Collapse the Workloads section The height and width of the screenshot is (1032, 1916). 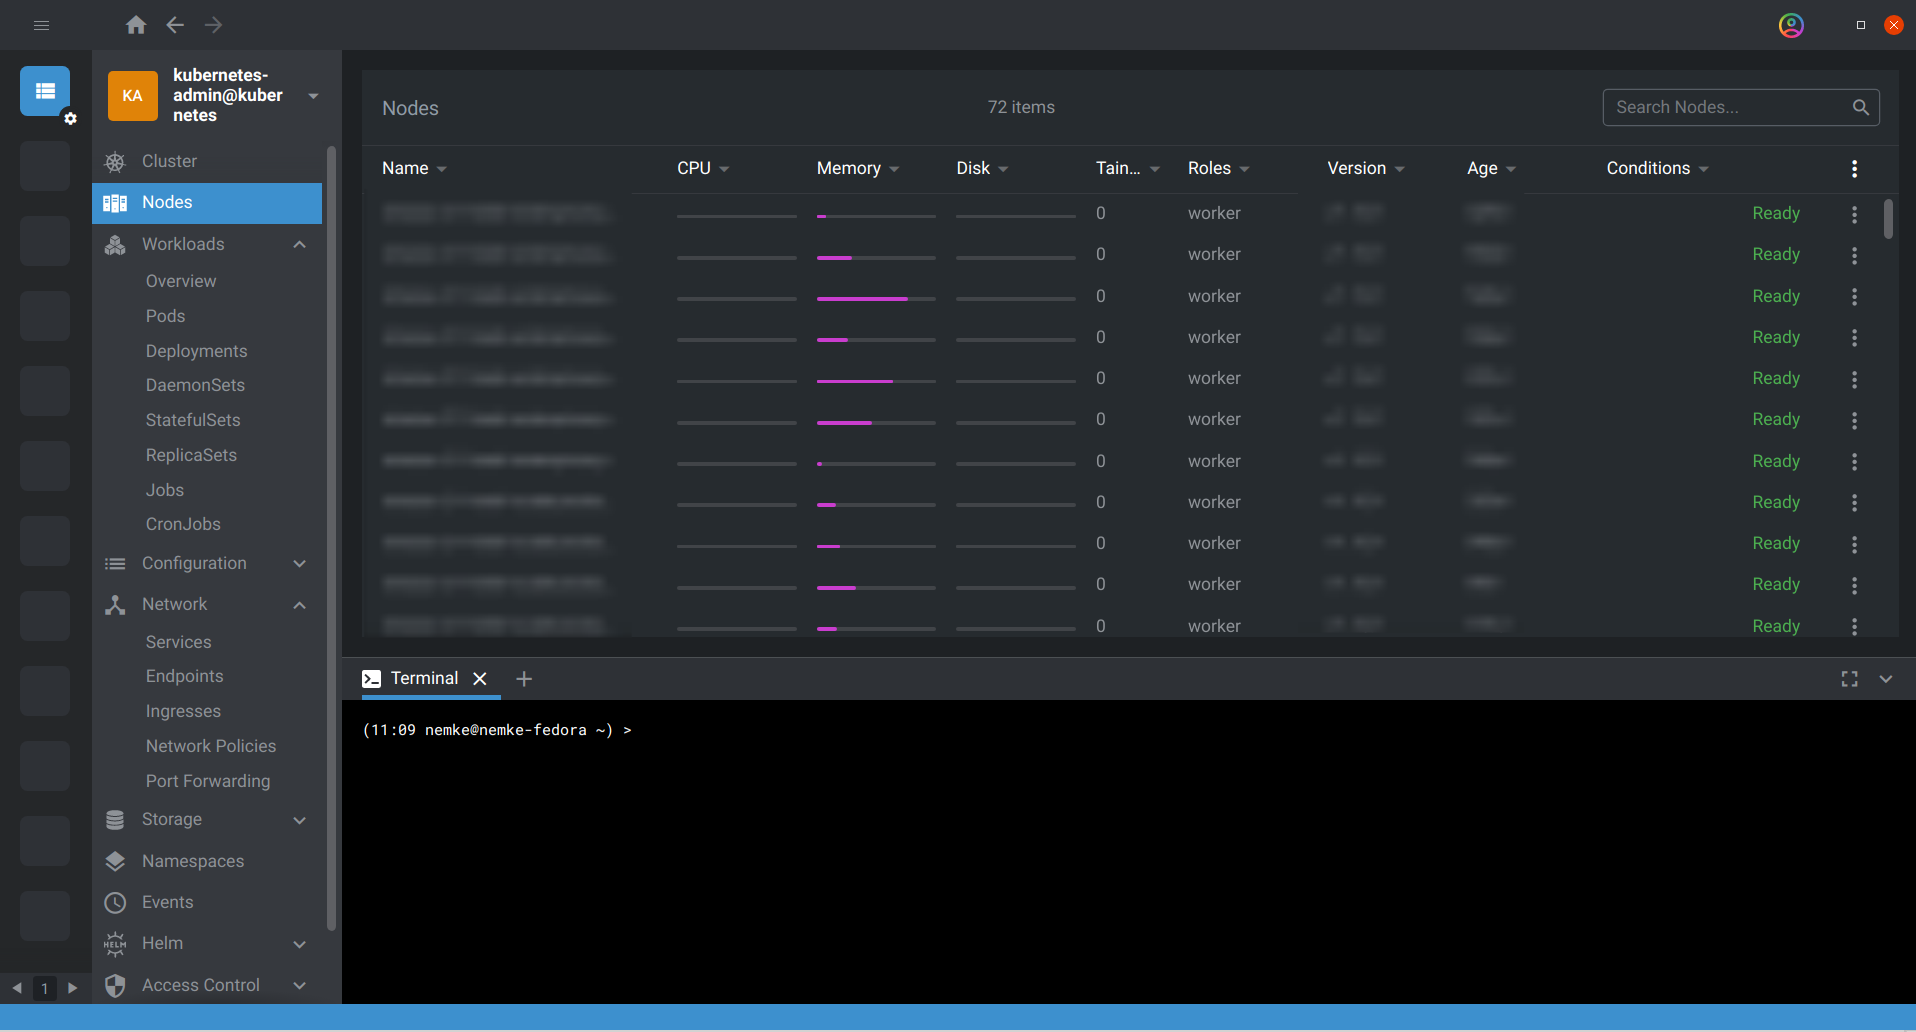(x=299, y=245)
